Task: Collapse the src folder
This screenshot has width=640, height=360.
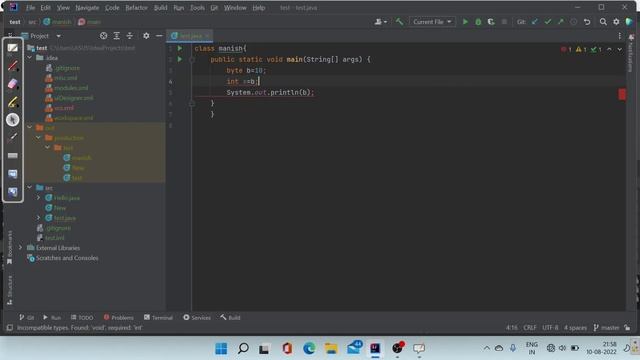Action: click(x=30, y=187)
